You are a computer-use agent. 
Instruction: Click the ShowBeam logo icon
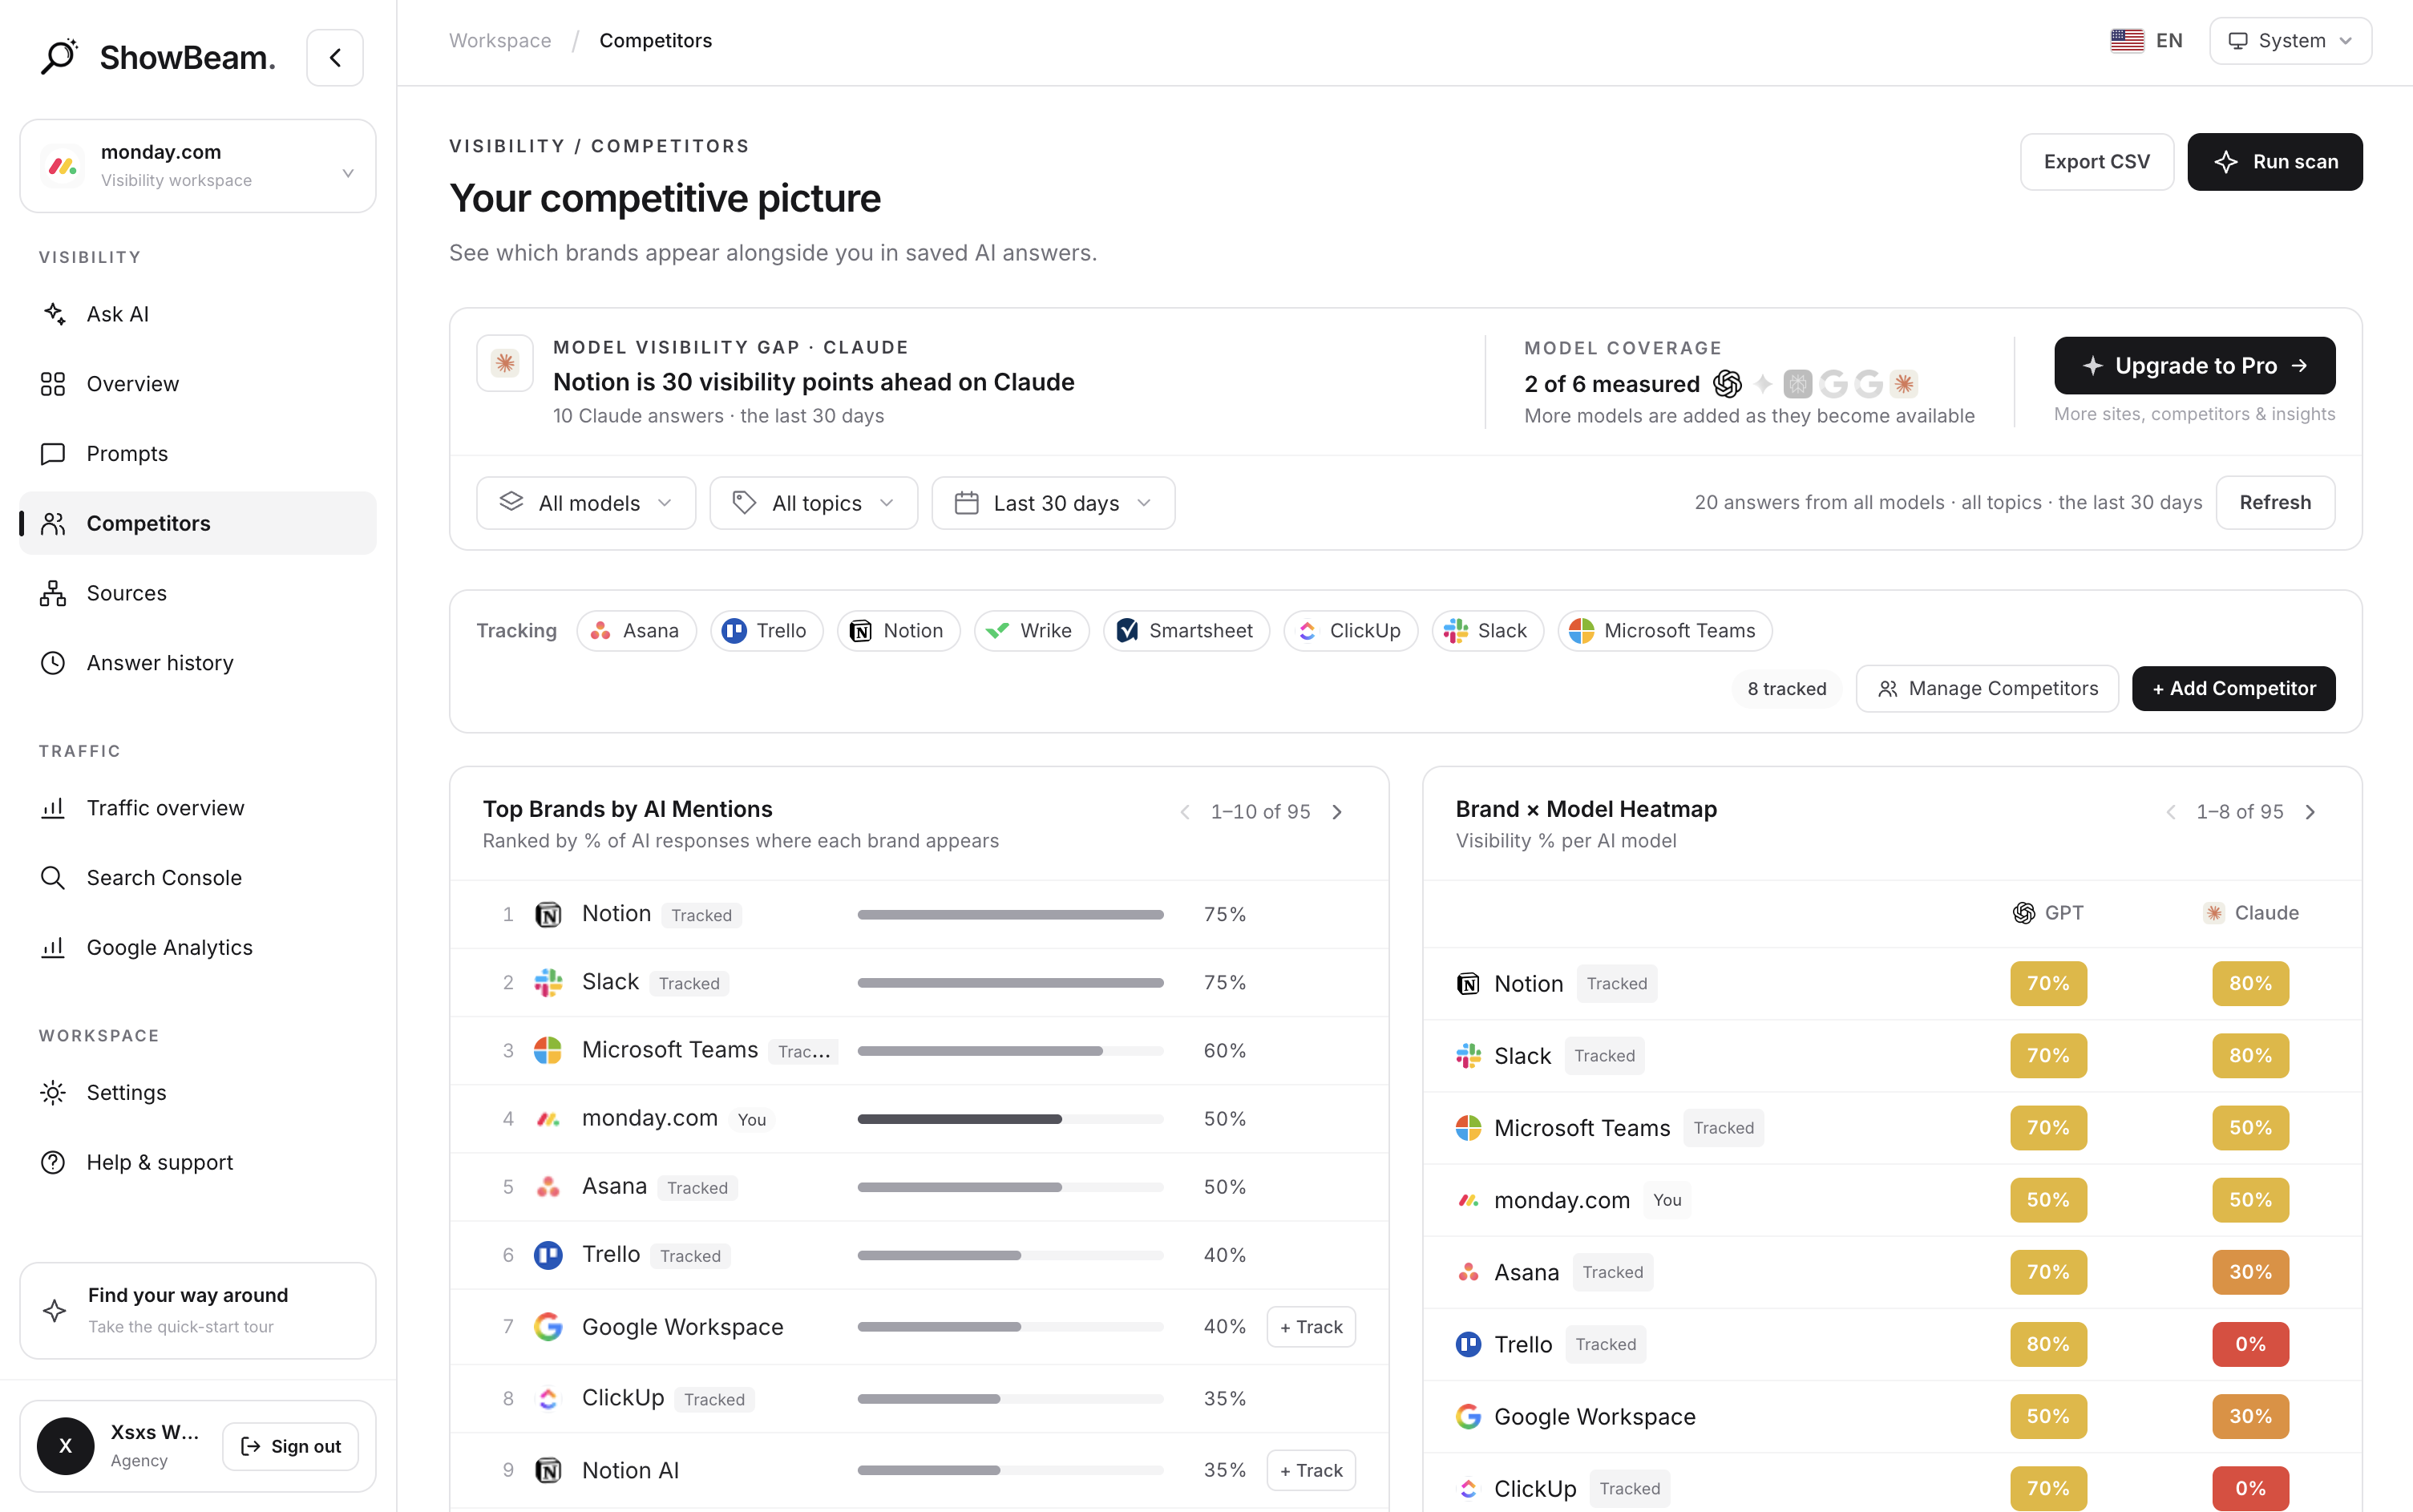59,57
